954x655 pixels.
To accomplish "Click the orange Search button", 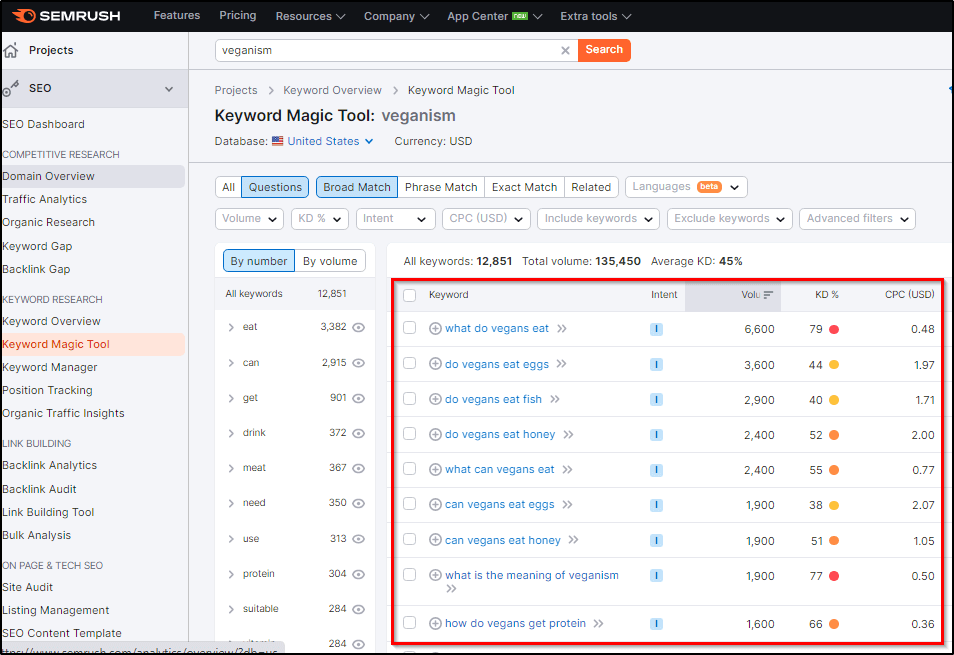I will coord(604,50).
